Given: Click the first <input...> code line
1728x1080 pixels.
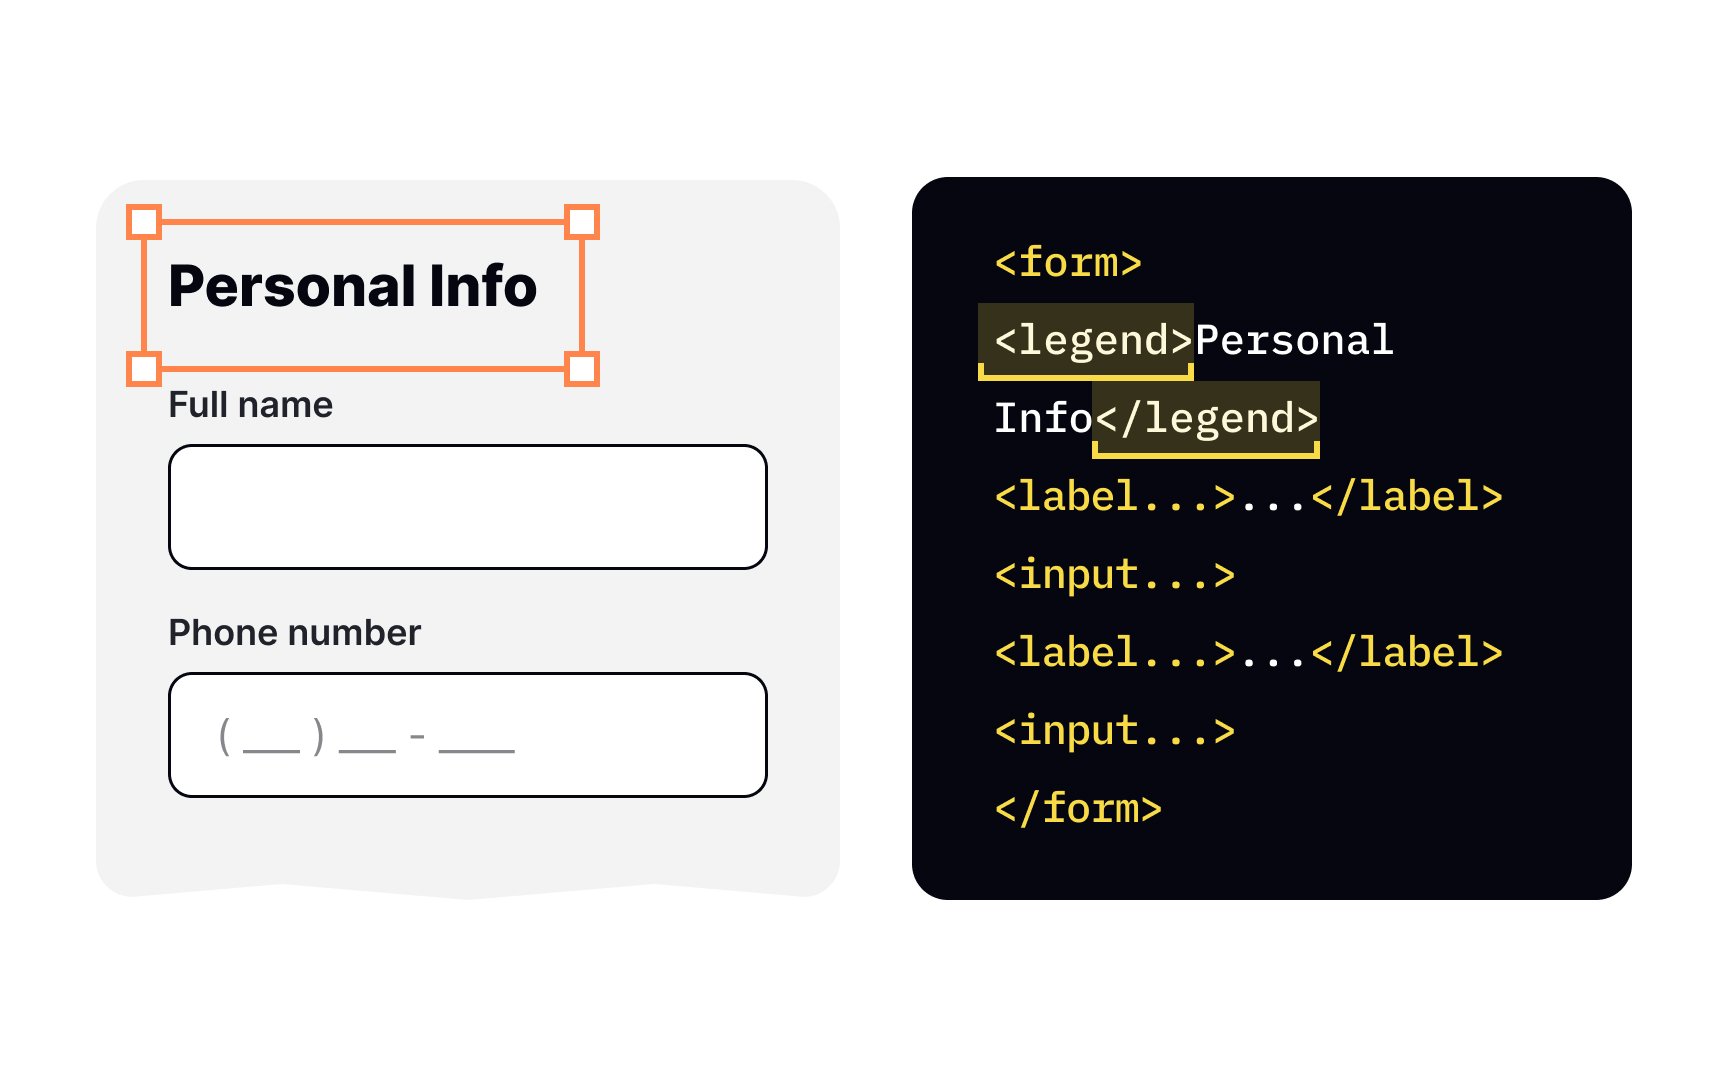Looking at the screenshot, I should 1115,575.
